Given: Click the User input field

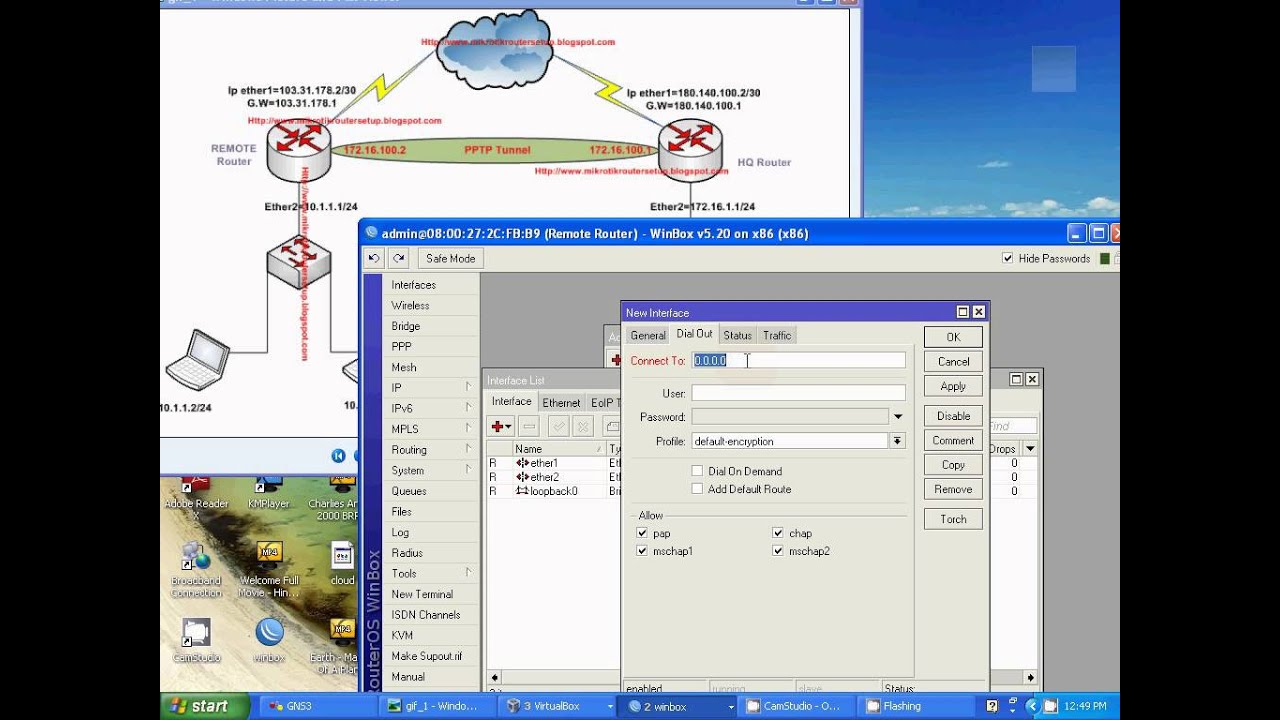Looking at the screenshot, I should 798,393.
